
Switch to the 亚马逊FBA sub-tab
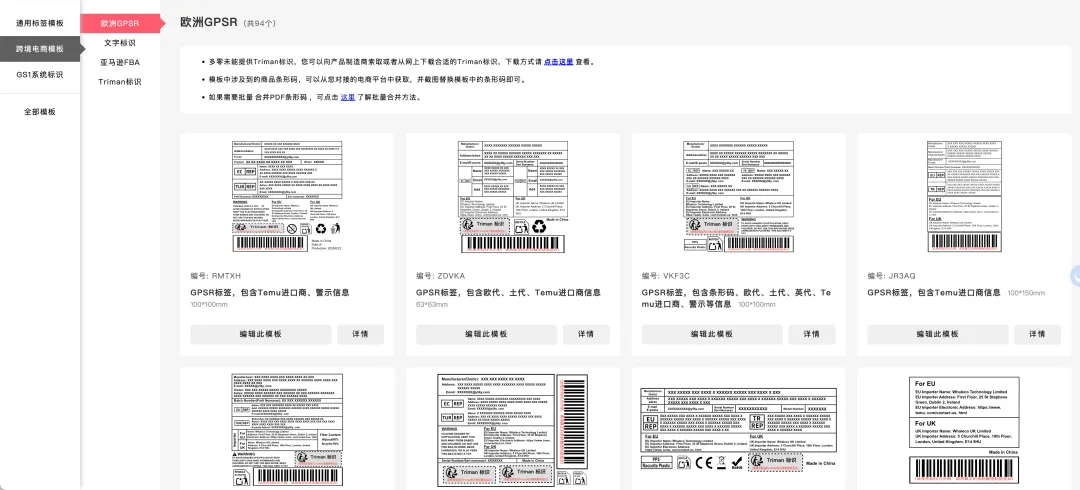[x=120, y=62]
